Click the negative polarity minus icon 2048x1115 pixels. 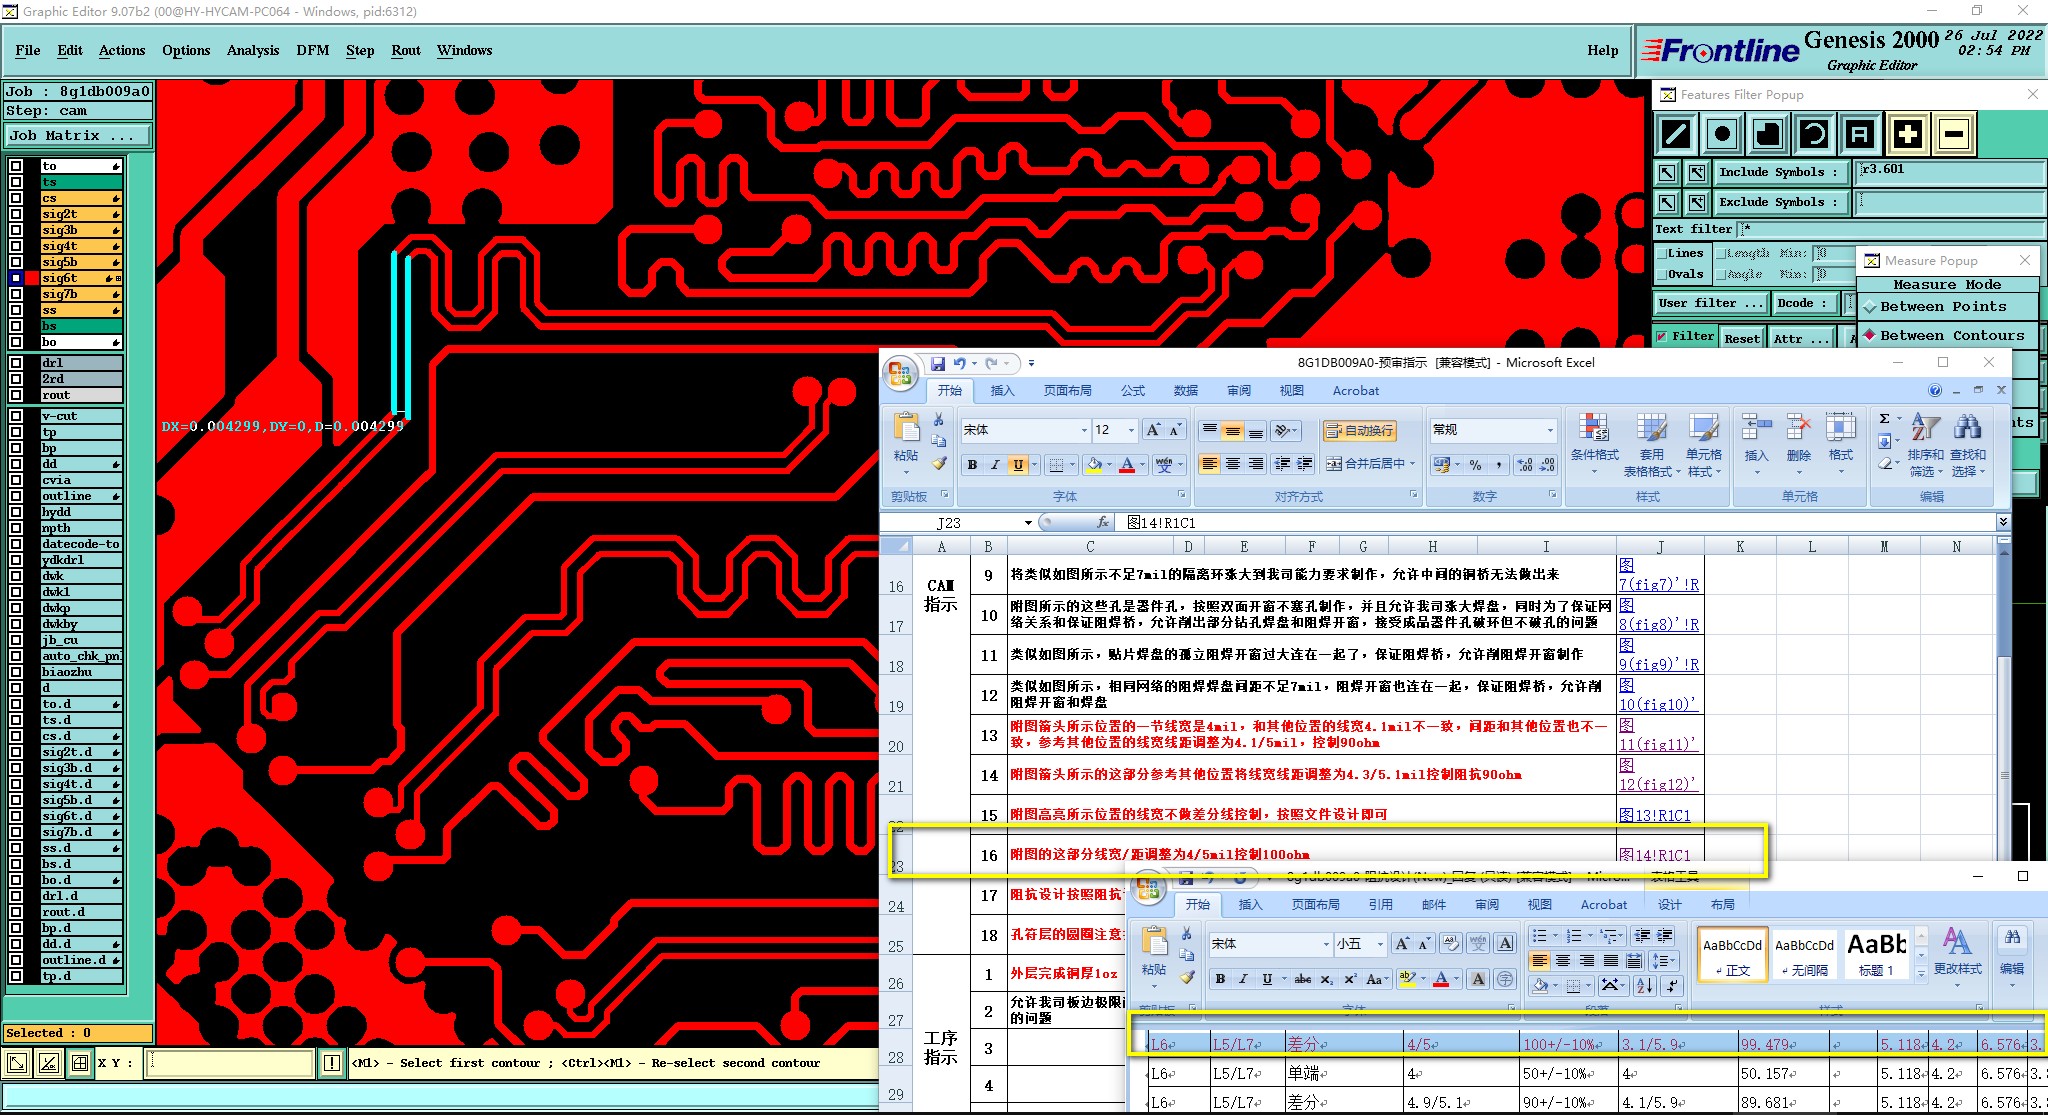(1953, 134)
